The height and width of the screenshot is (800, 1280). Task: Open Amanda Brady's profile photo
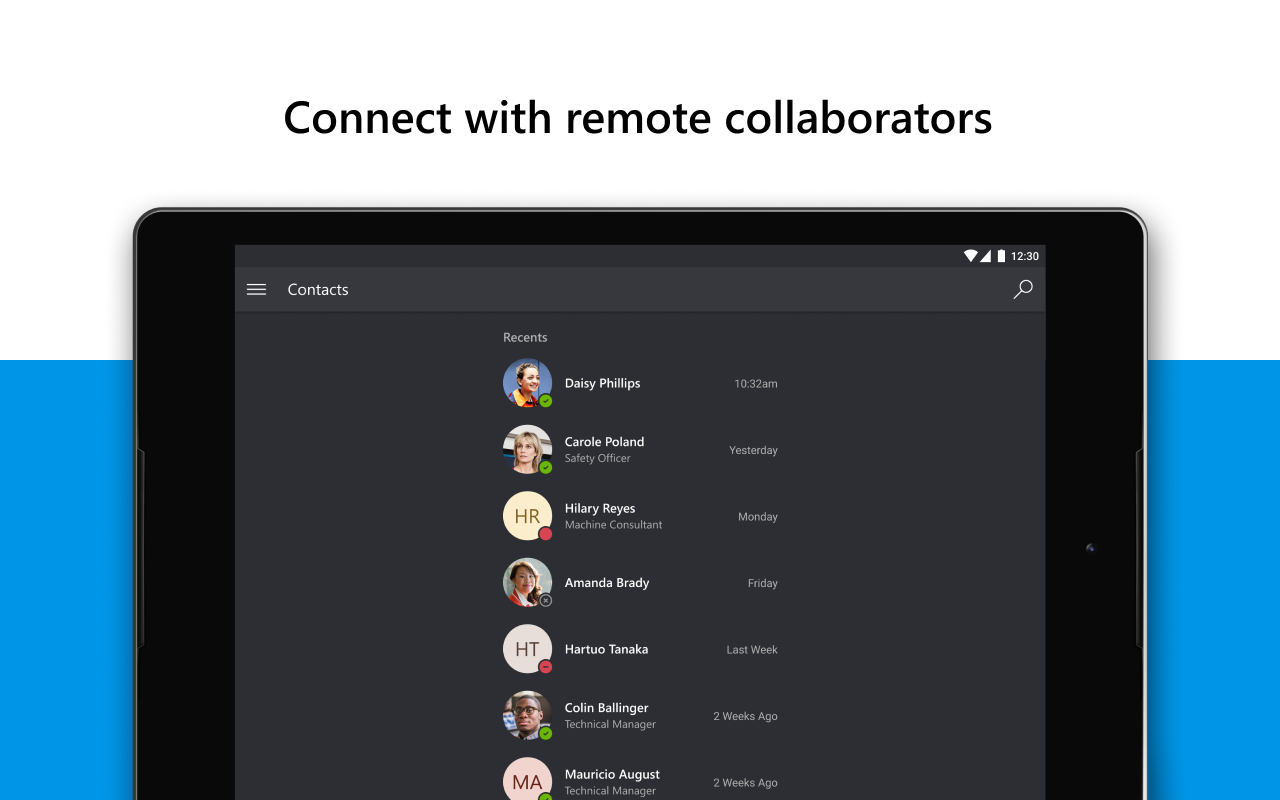point(527,583)
